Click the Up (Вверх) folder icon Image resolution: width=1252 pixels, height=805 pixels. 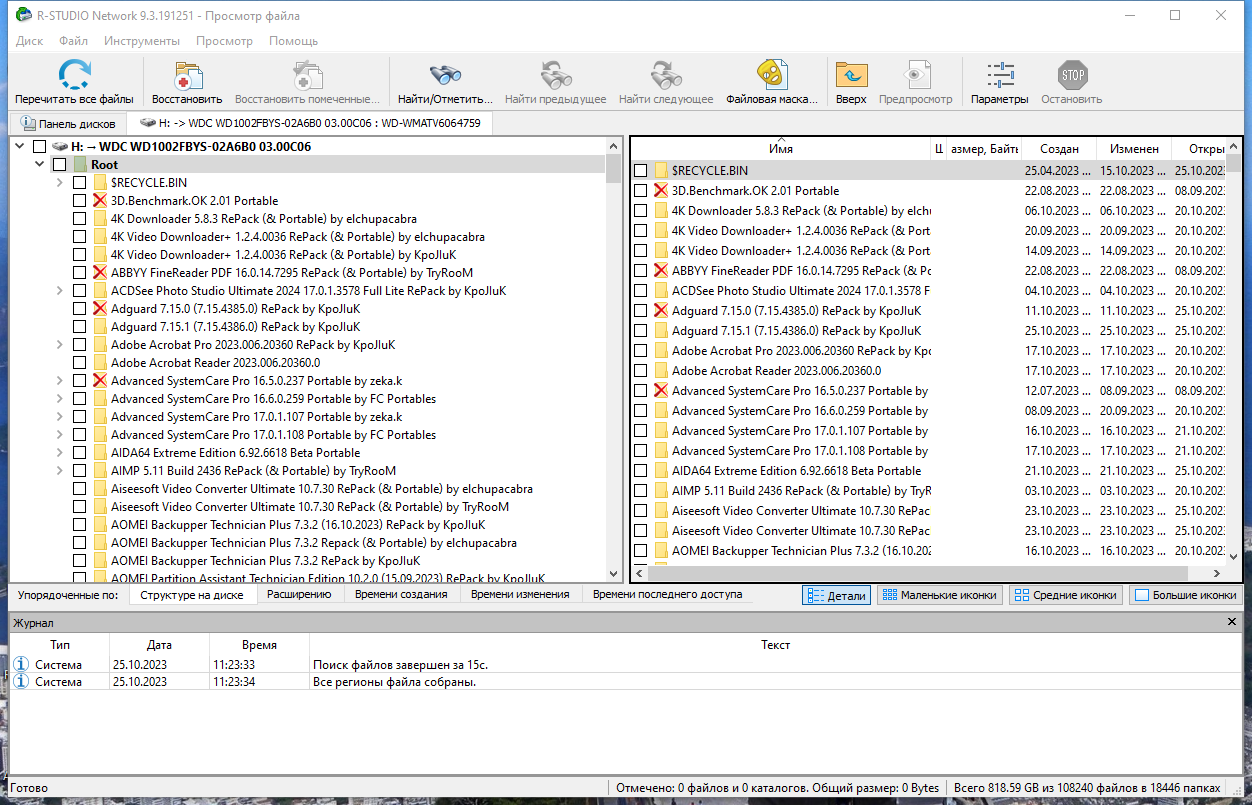[851, 75]
